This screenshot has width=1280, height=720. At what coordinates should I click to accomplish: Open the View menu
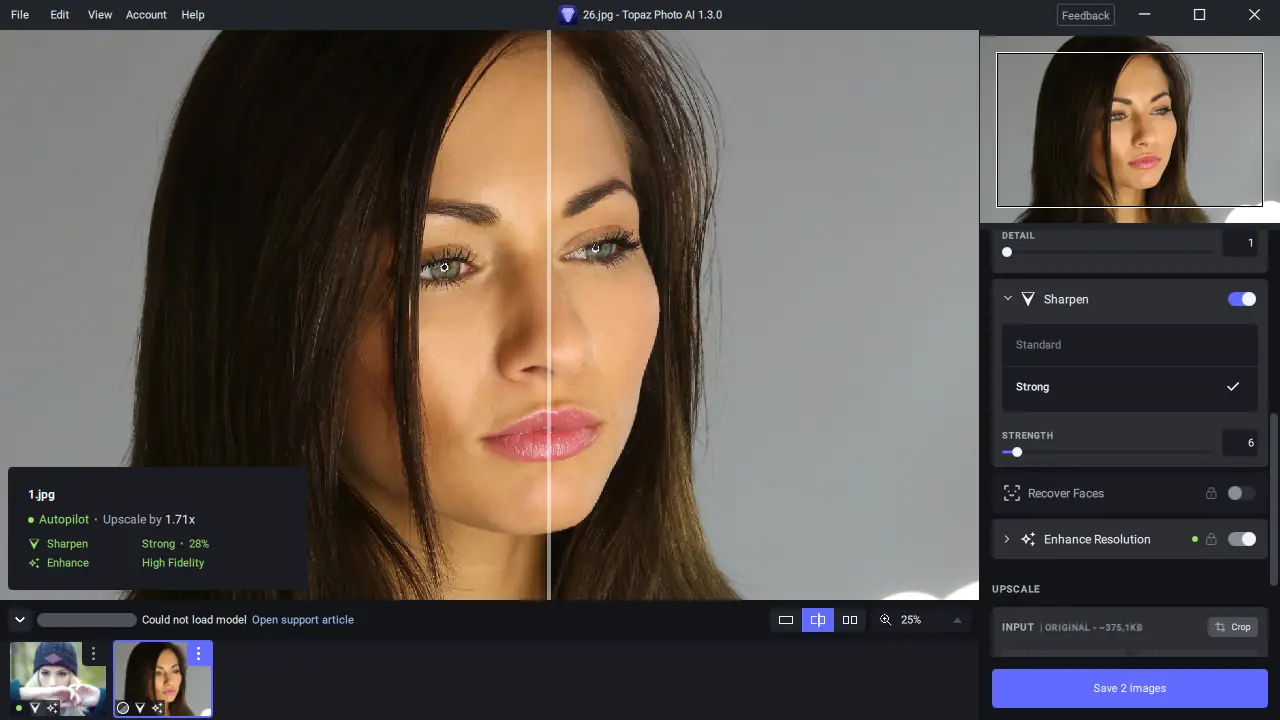click(x=100, y=15)
